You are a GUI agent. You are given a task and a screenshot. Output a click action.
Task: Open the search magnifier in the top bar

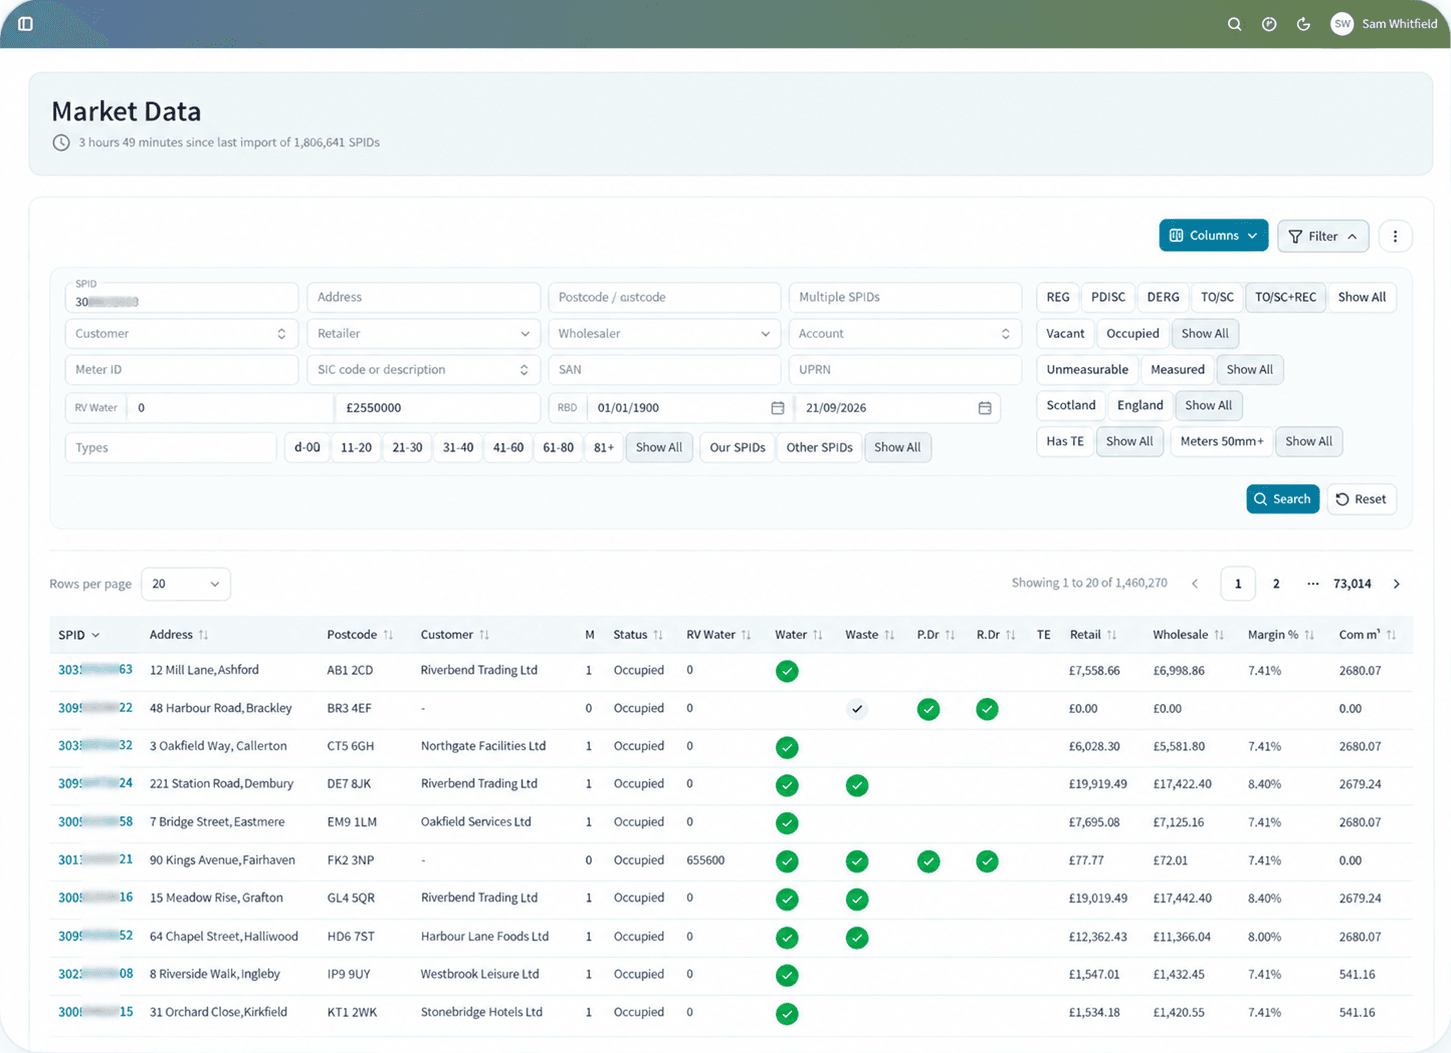point(1235,24)
